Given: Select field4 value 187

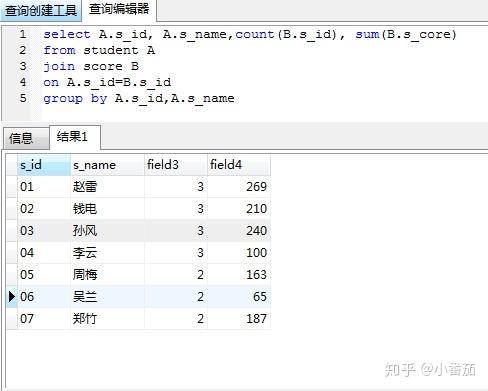Looking at the screenshot, I should [239, 319].
